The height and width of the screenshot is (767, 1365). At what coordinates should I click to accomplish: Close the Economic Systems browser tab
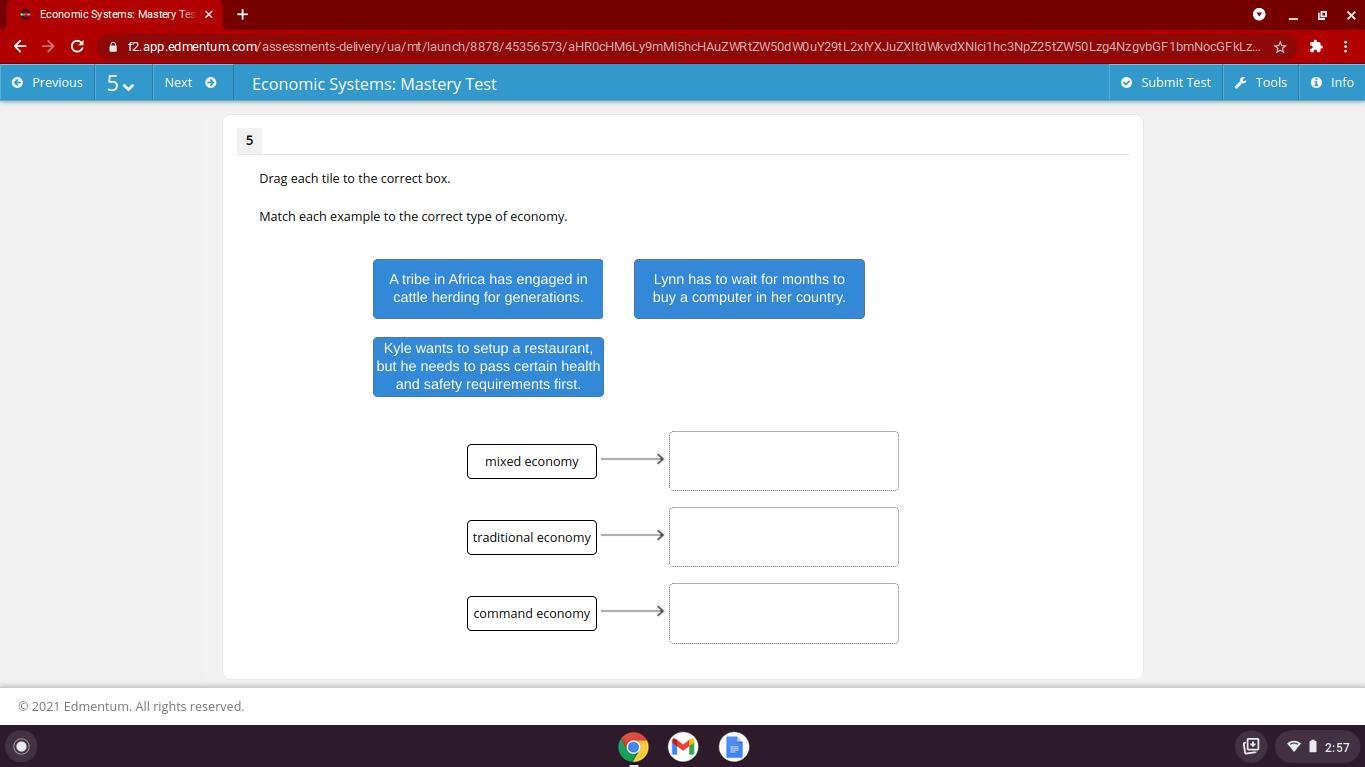[208, 14]
